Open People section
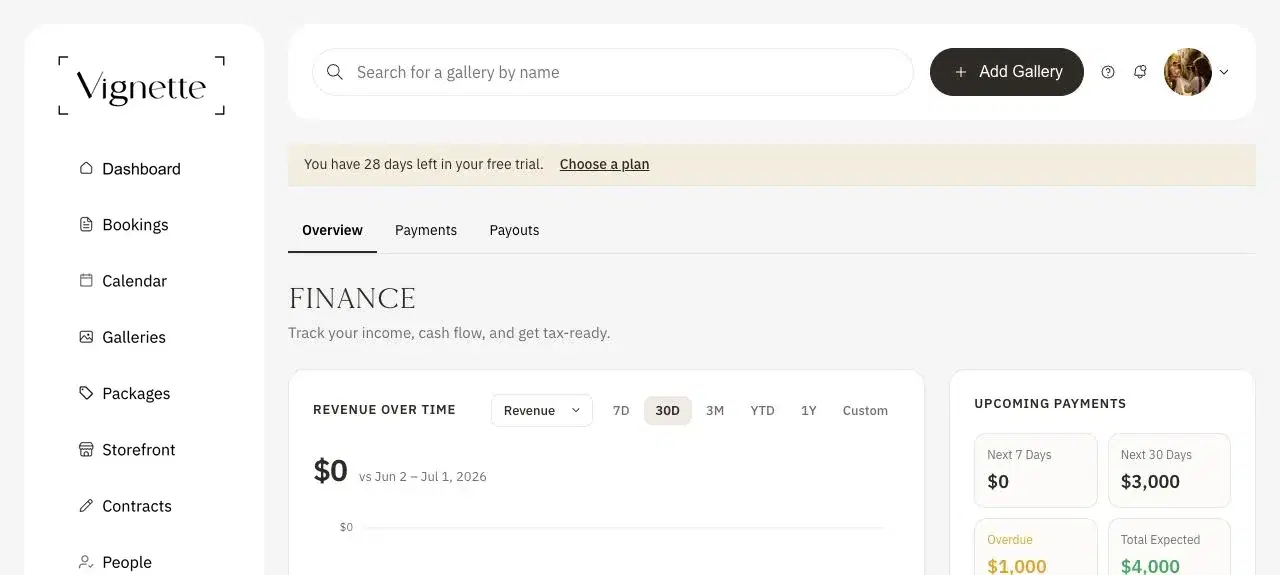Viewport: 1280px width, 575px height. pyautogui.click(x=127, y=562)
